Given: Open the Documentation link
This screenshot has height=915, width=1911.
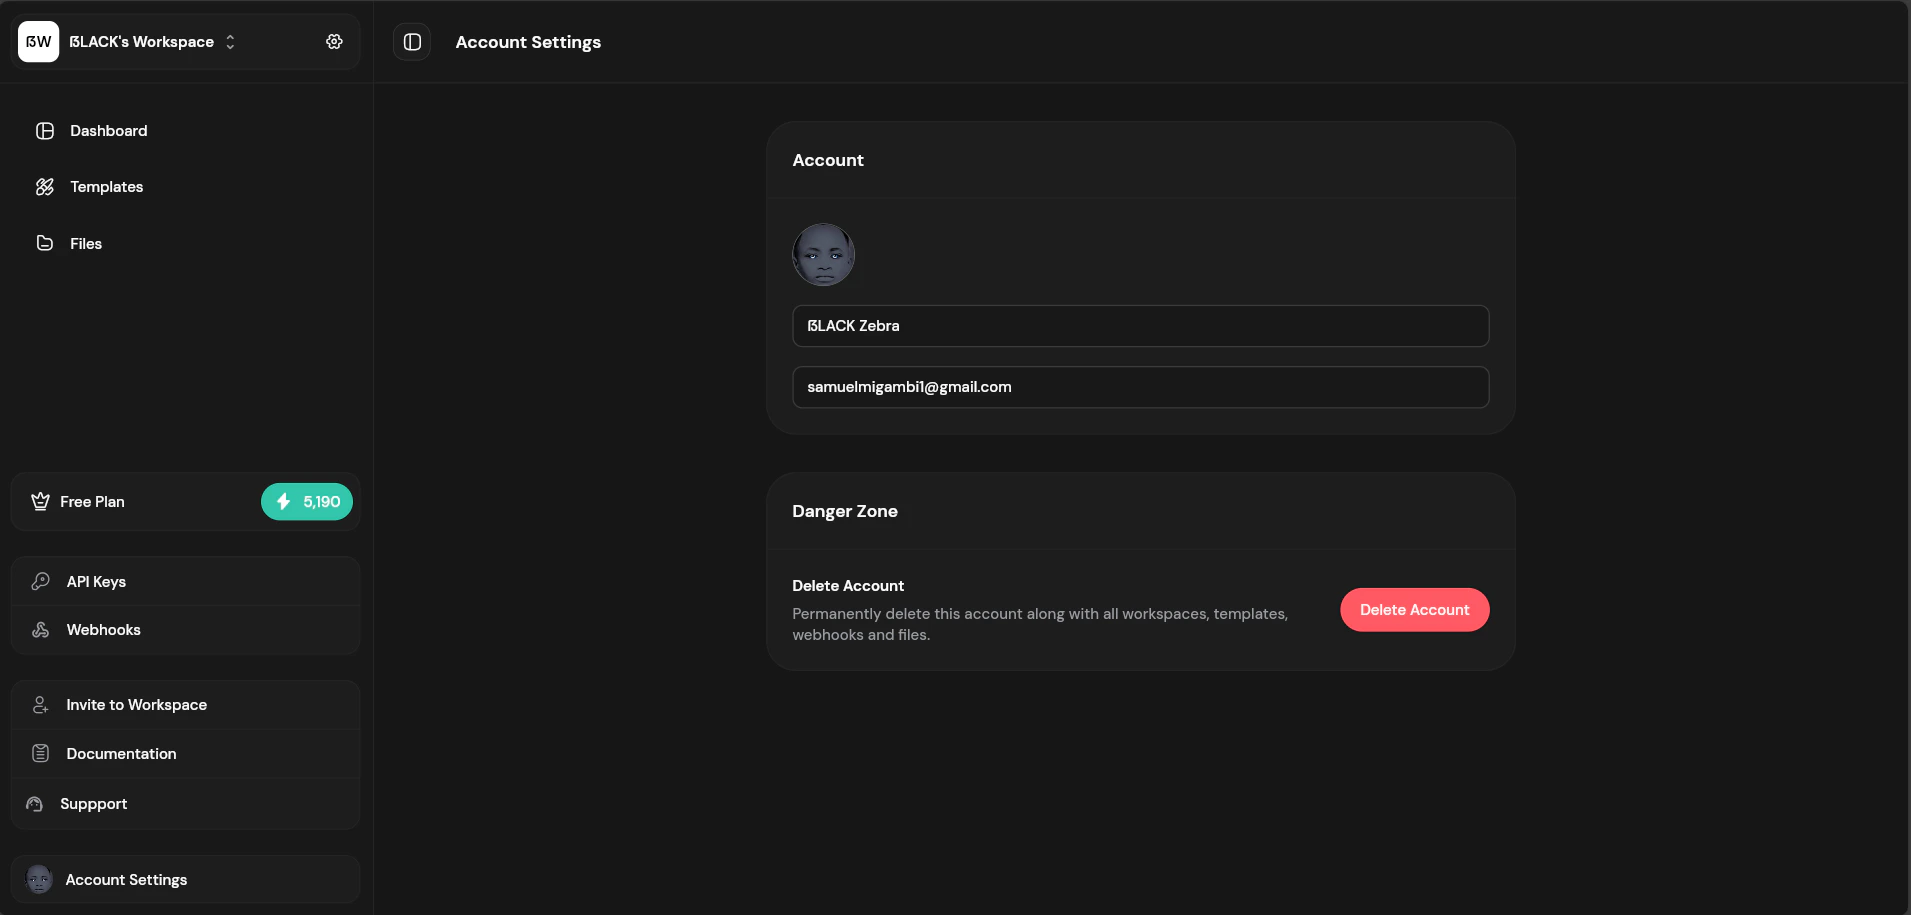Looking at the screenshot, I should coord(186,754).
